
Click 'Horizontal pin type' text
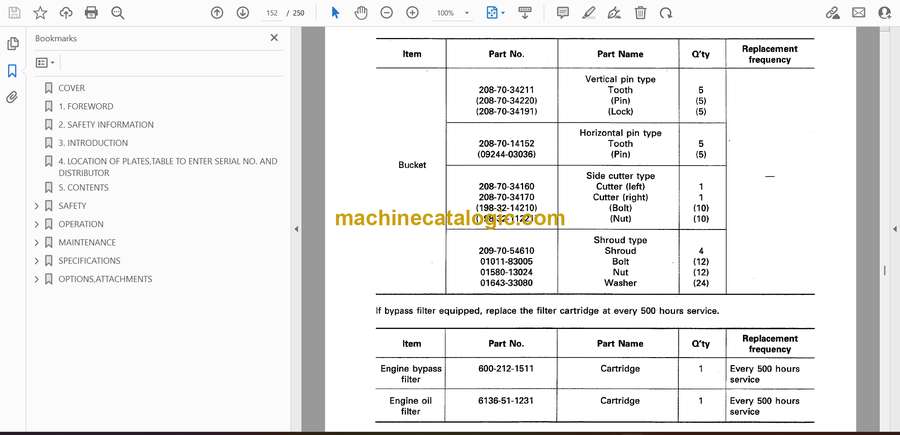(x=620, y=133)
